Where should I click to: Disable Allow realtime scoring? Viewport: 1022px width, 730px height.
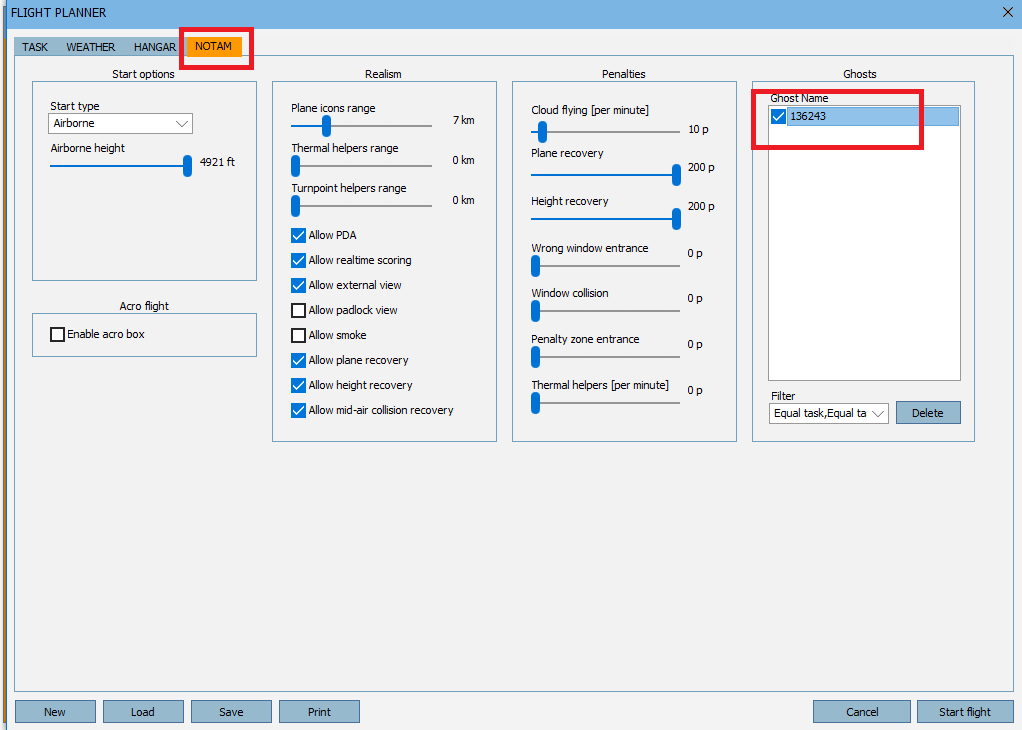click(x=297, y=260)
